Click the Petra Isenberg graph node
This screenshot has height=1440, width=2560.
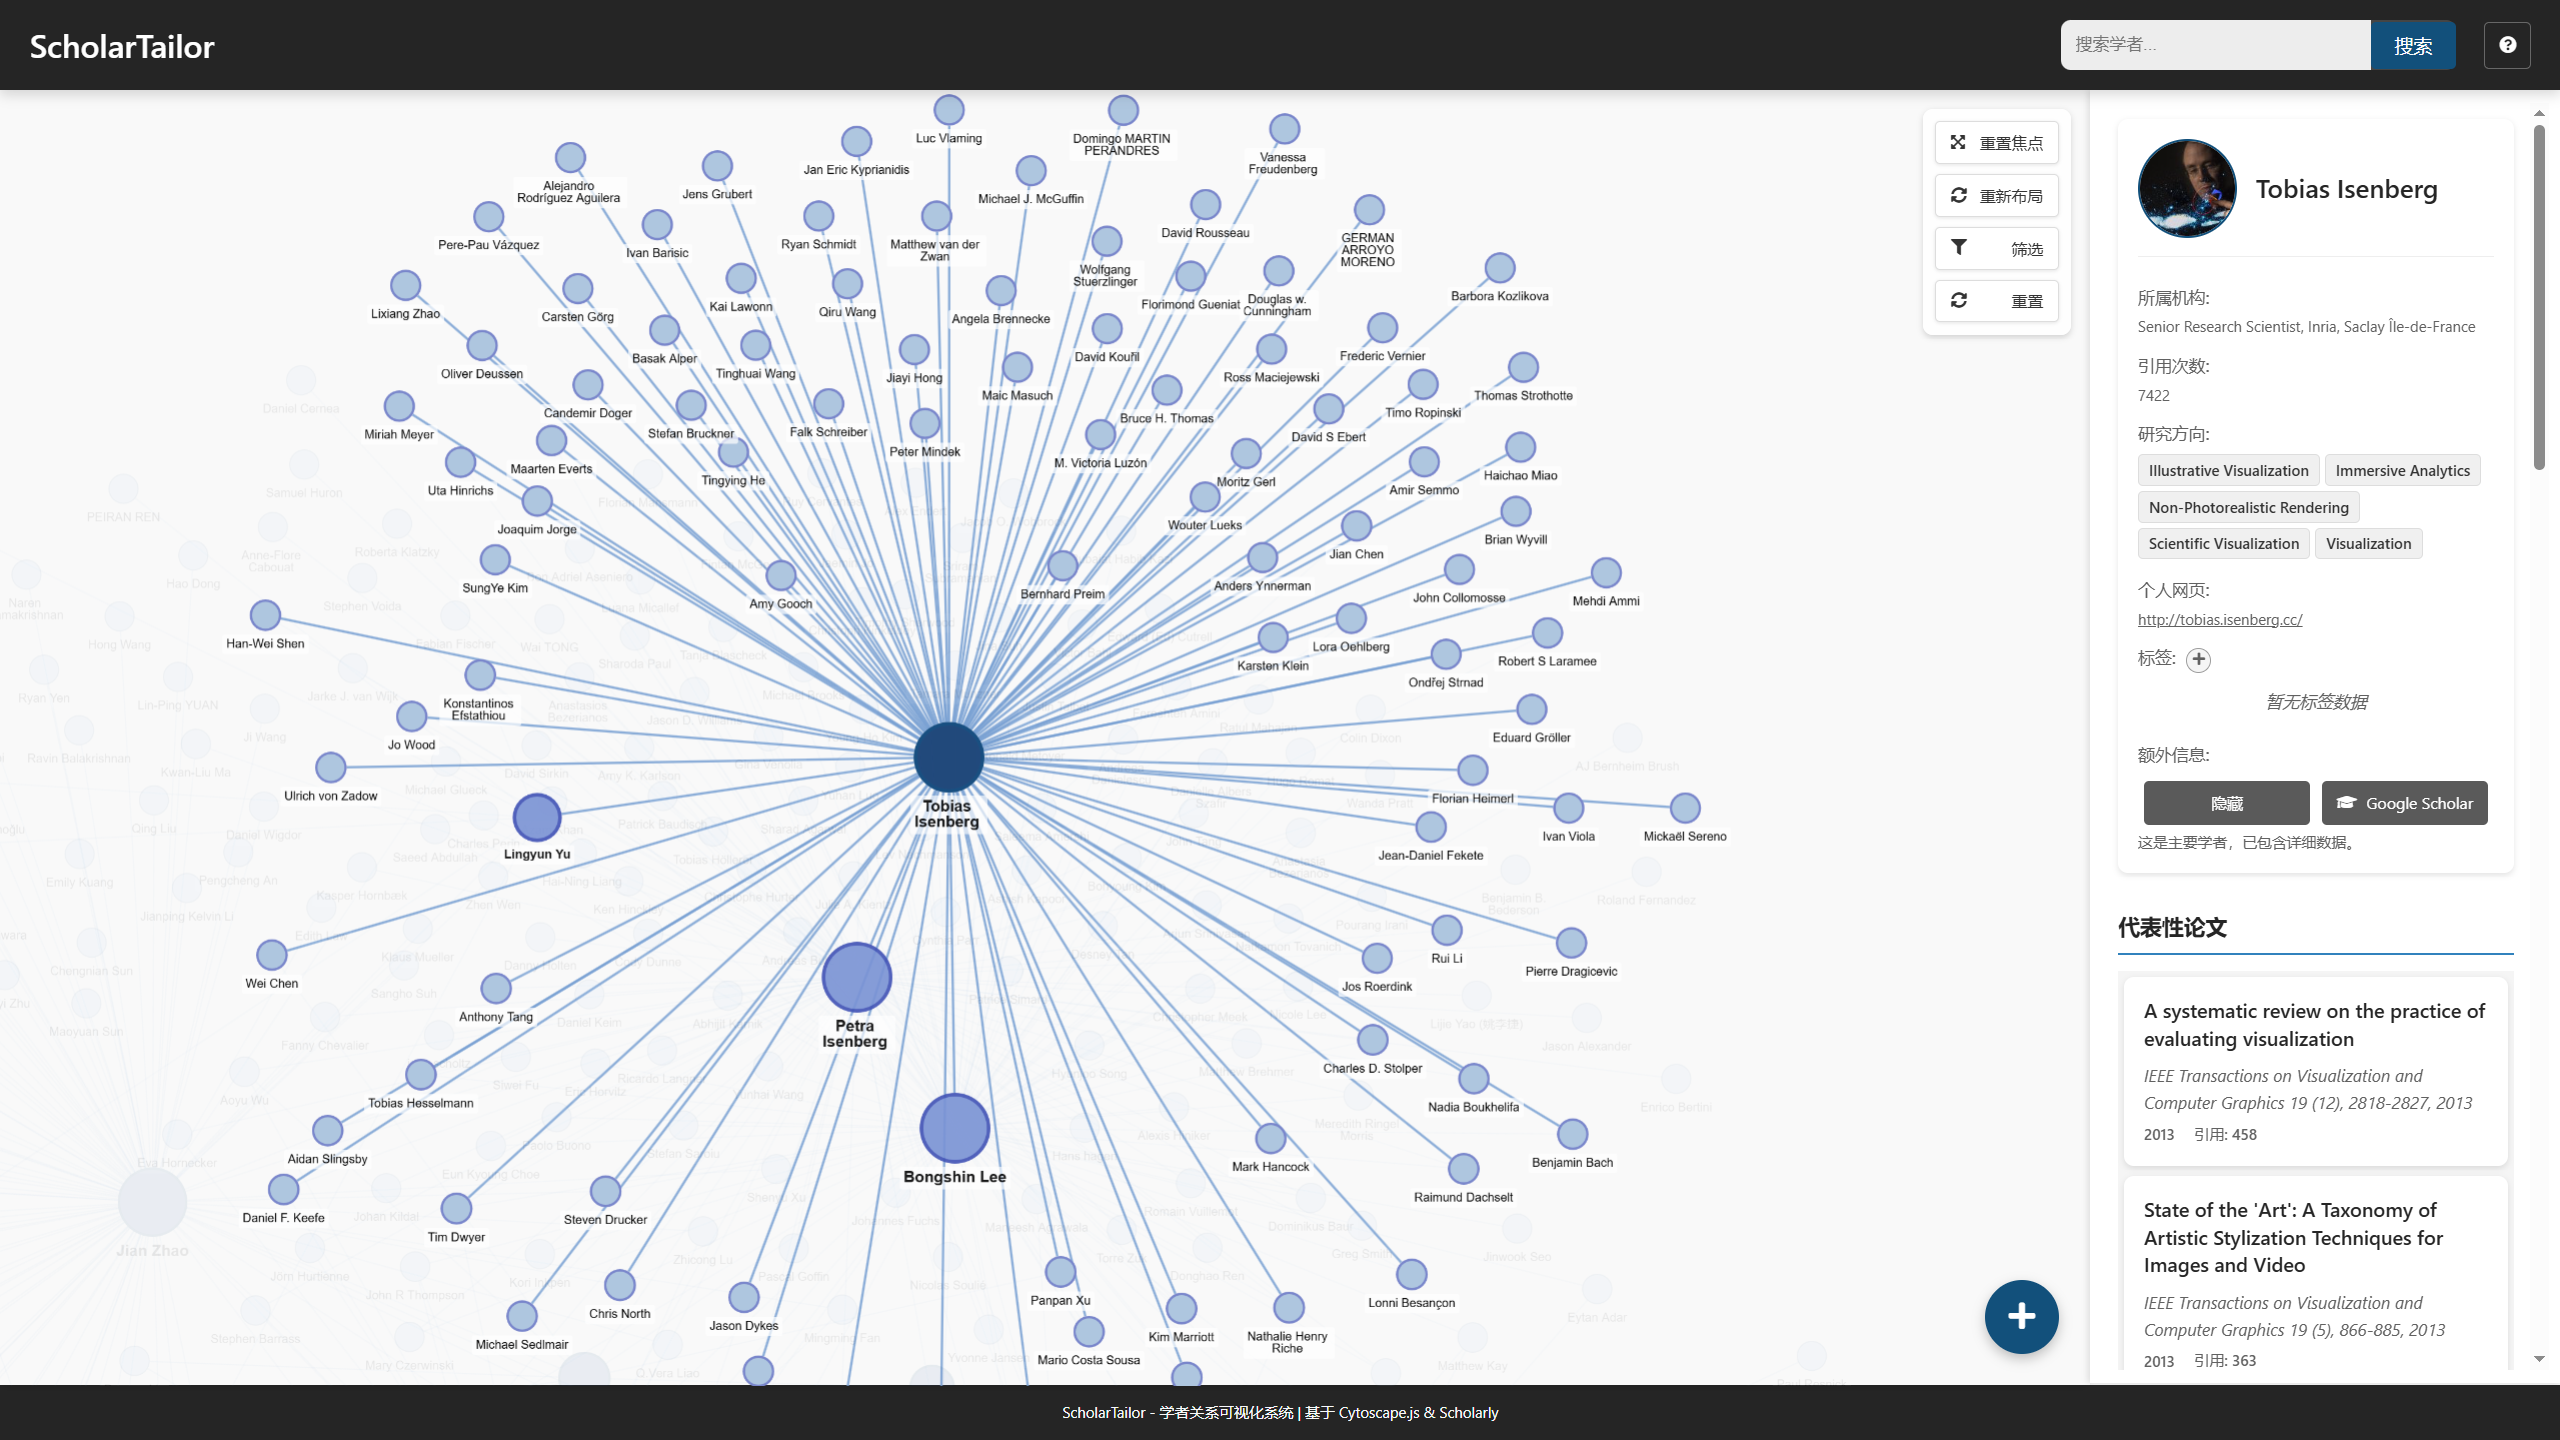[x=856, y=977]
